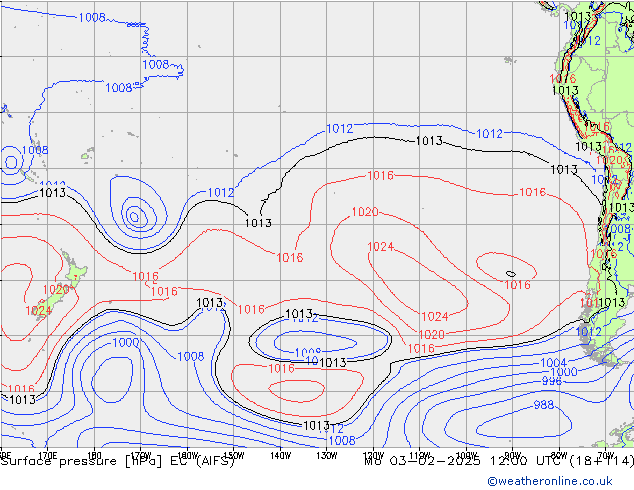Click the "130W" longitude label
The width and height of the screenshot is (634, 490).
coord(327,455)
